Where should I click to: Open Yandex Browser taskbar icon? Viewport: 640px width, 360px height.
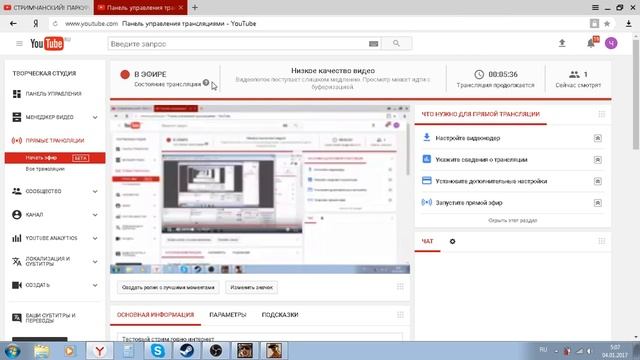pyautogui.click(x=99, y=351)
